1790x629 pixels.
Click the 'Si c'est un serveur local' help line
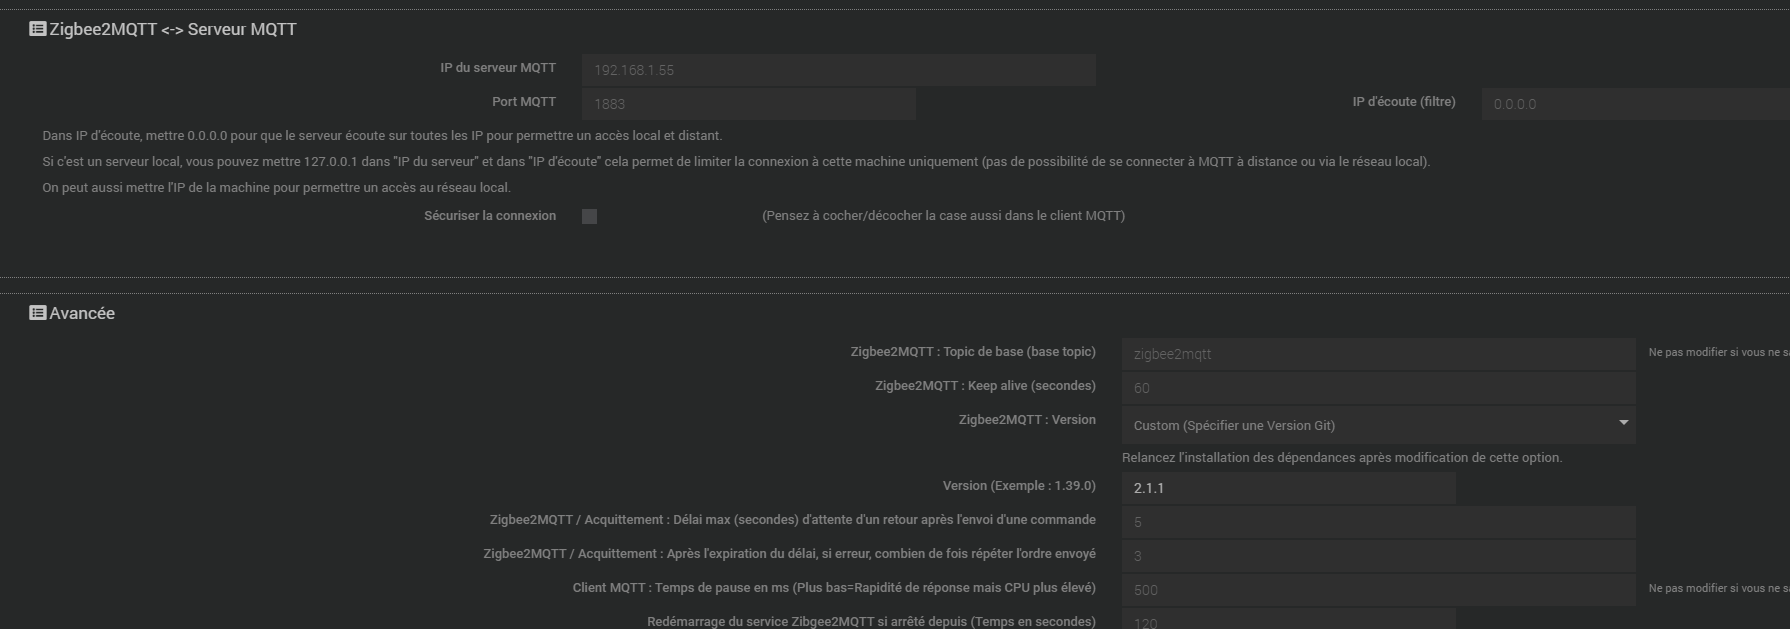point(736,162)
